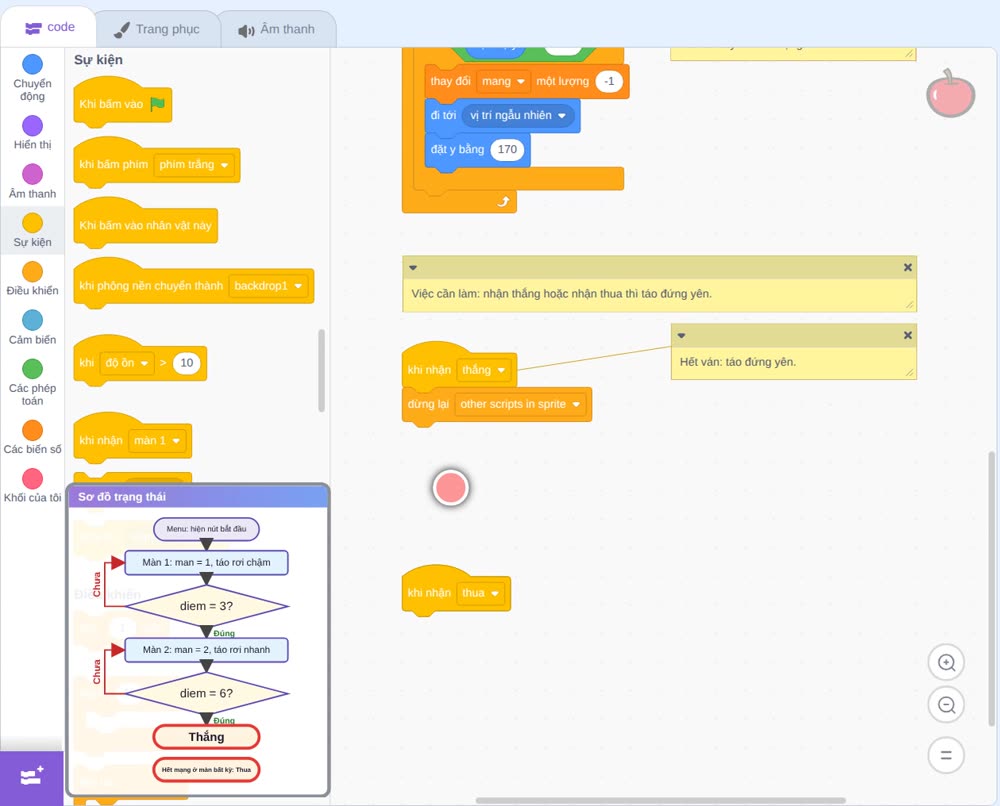Select the Sự kiện category circle
The height and width of the screenshot is (806, 1000).
pos(33,223)
